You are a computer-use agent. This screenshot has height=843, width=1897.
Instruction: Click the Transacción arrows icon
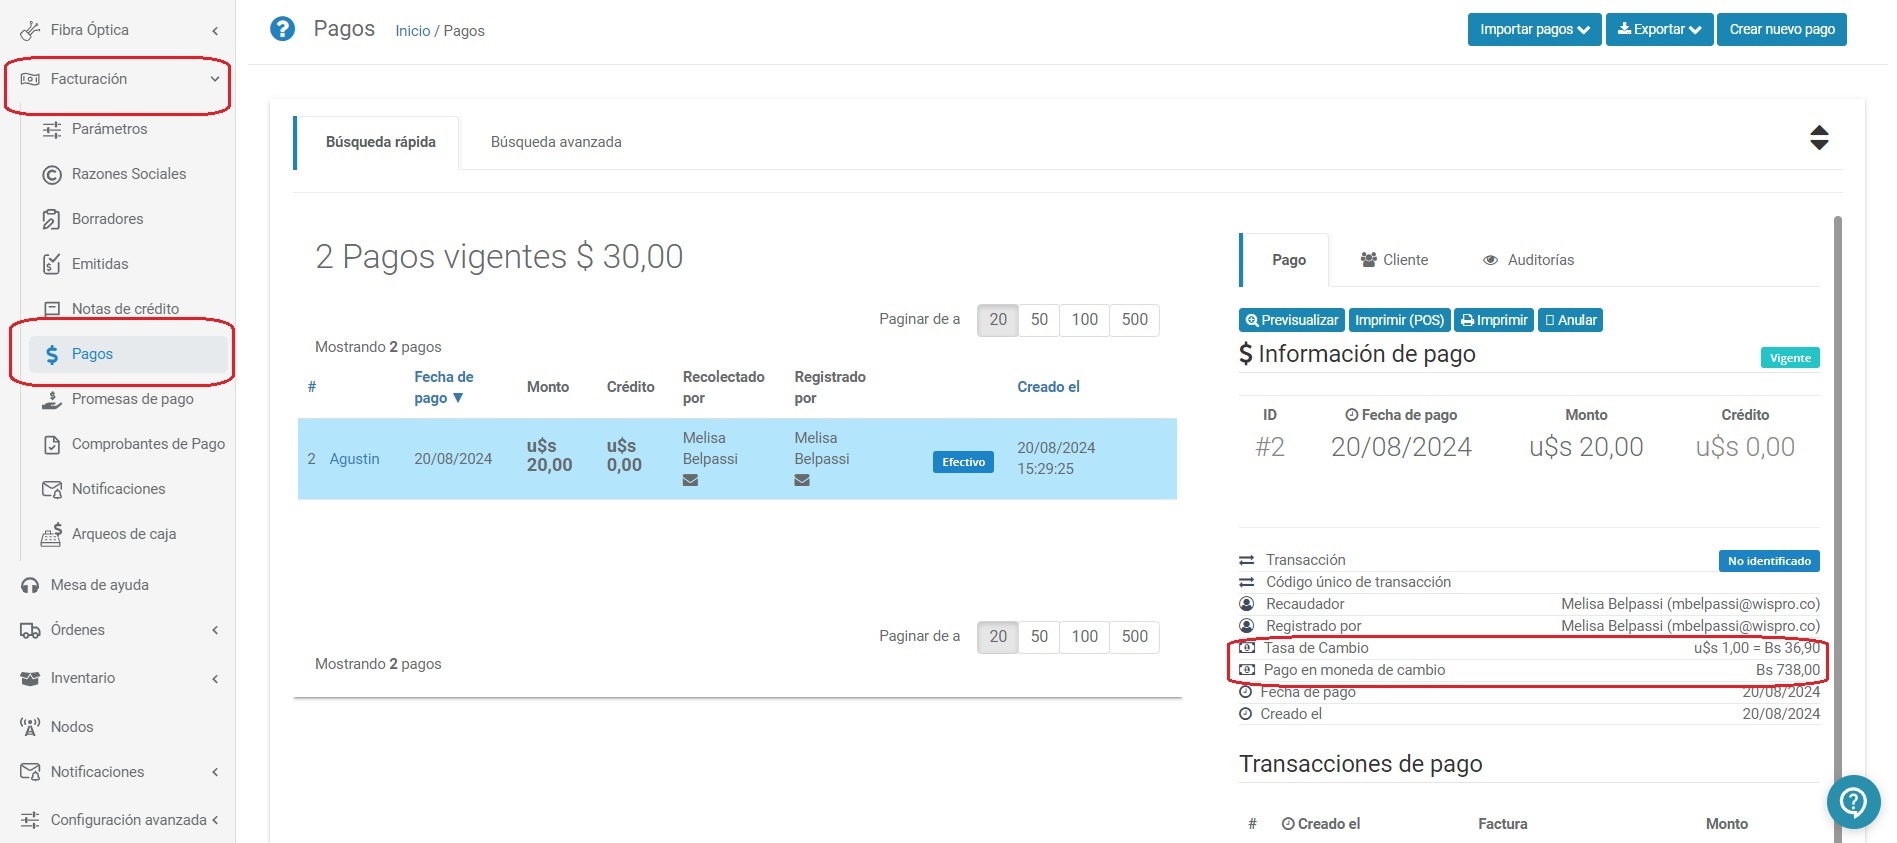pos(1246,560)
